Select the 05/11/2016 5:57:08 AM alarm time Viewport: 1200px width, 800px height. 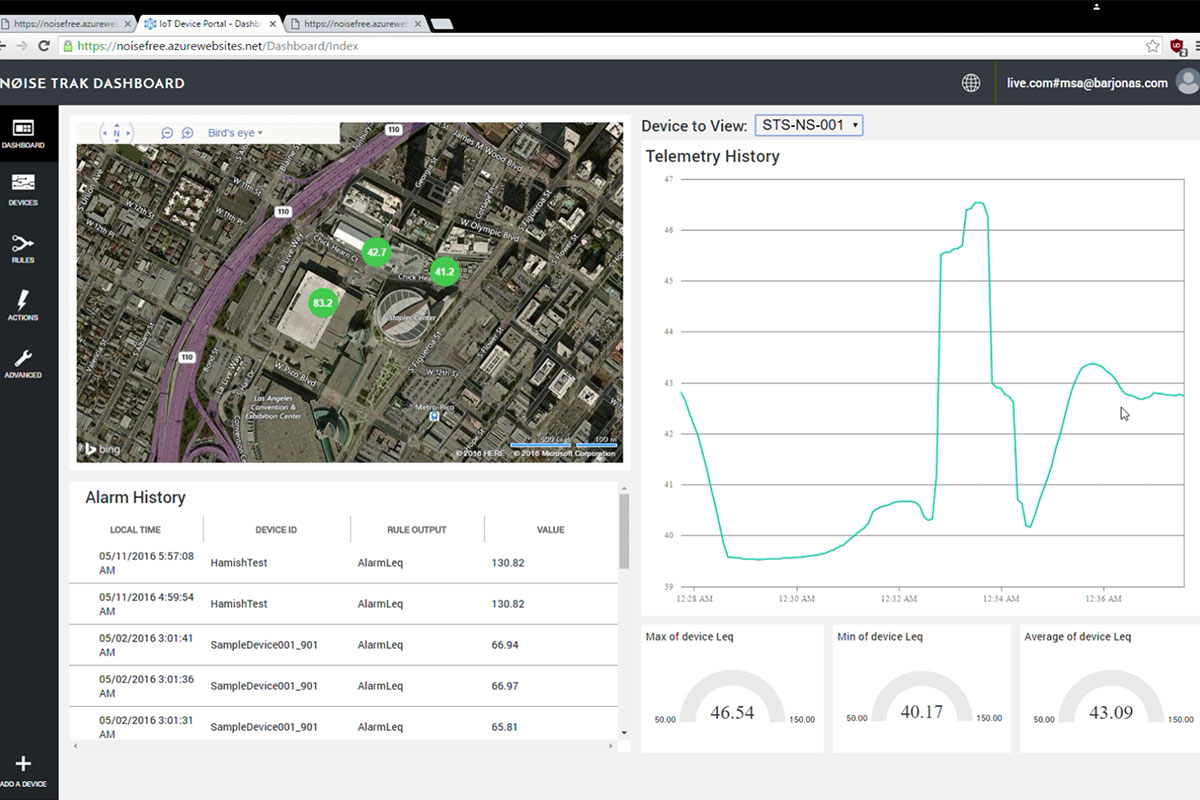[x=146, y=563]
